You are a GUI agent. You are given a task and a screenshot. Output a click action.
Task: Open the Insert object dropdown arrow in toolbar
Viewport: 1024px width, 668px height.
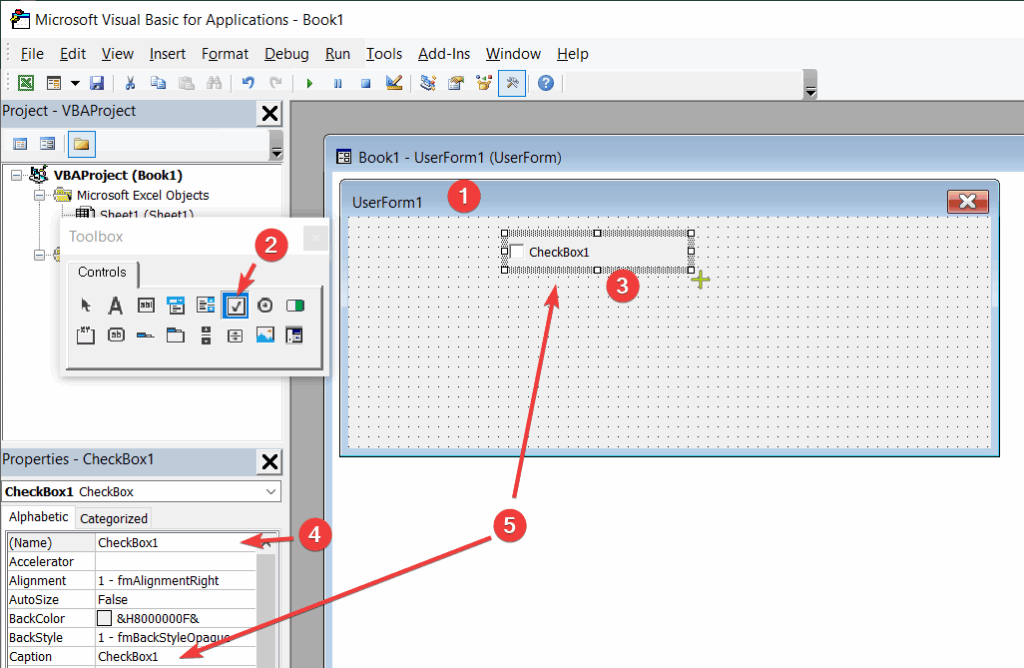pos(75,83)
